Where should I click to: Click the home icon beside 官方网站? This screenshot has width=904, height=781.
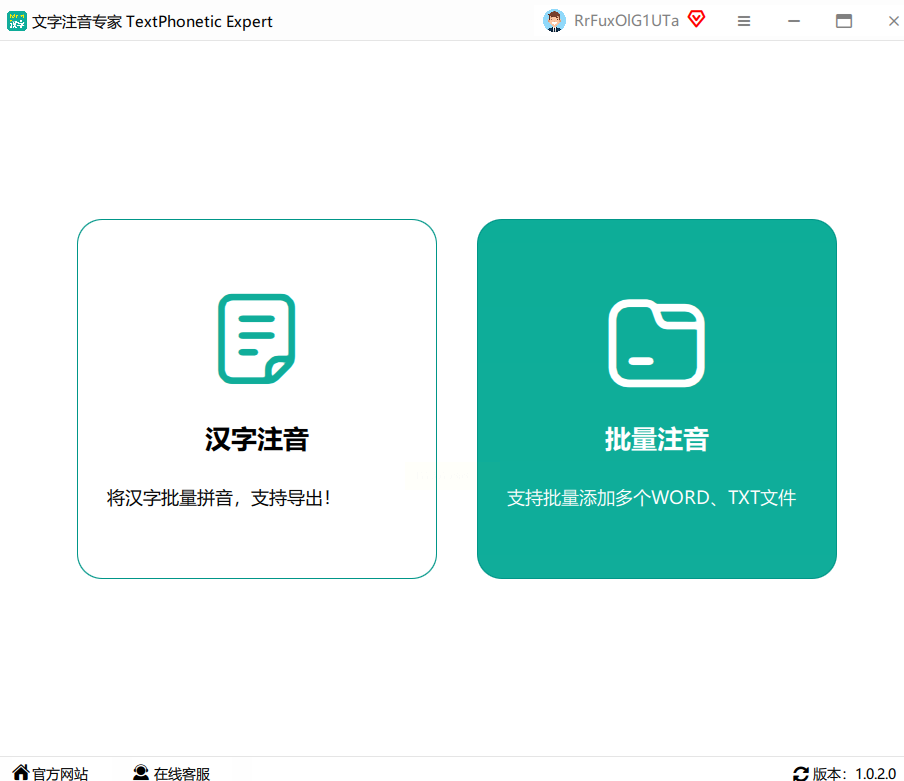coord(21,773)
